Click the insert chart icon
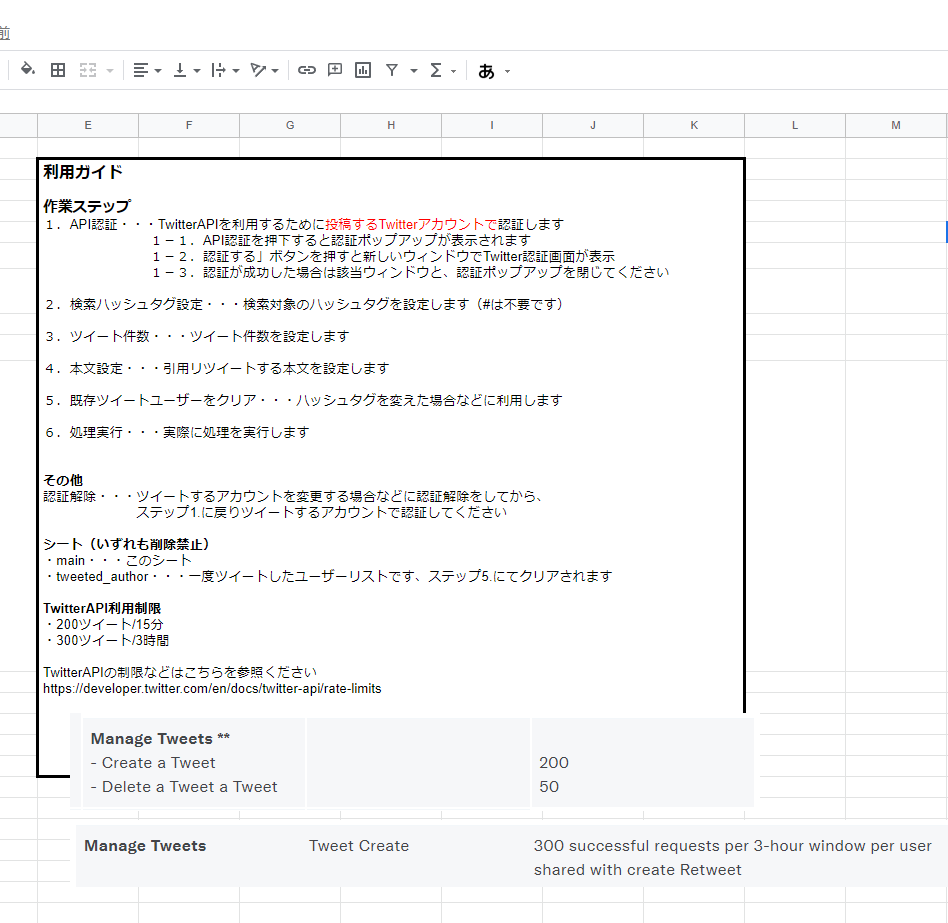948x923 pixels. pos(363,70)
